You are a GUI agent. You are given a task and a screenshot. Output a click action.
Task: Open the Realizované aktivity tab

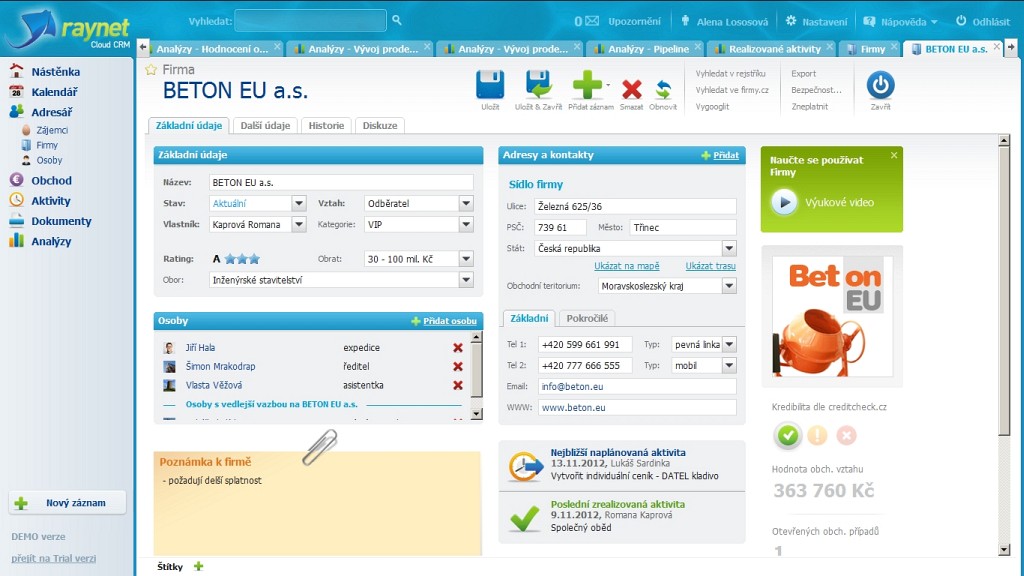point(772,48)
